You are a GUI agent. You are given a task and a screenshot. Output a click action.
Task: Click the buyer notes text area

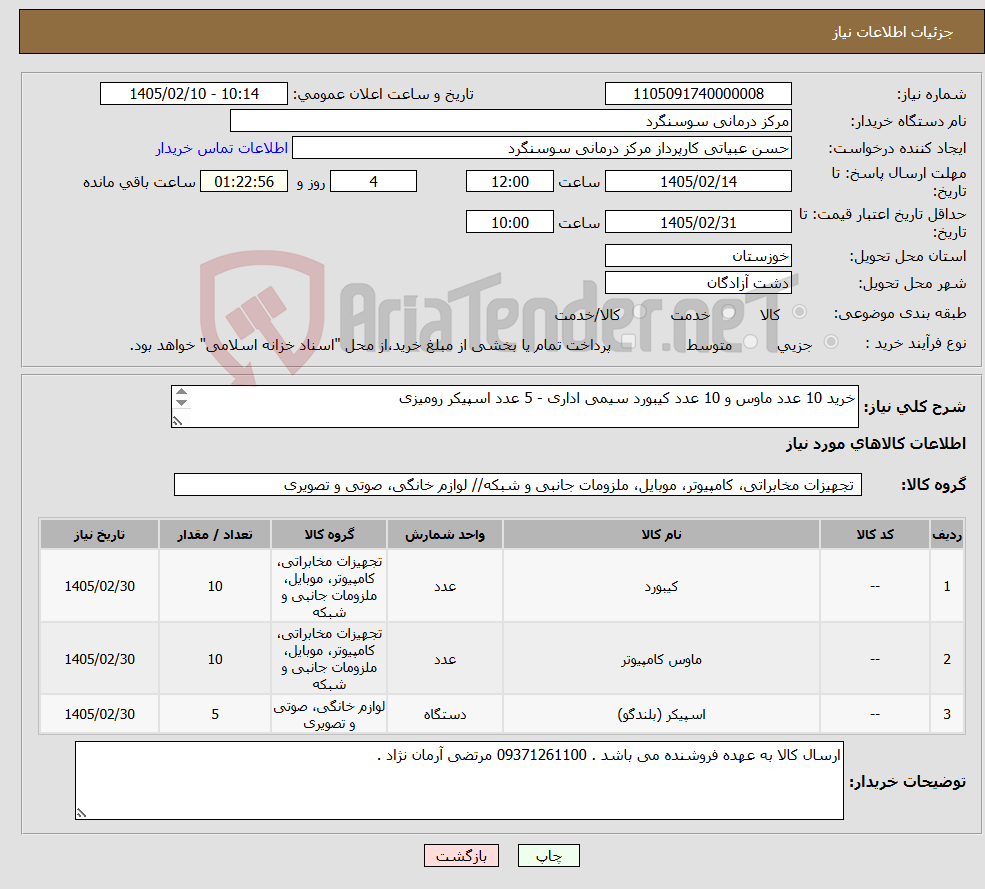coord(459,780)
